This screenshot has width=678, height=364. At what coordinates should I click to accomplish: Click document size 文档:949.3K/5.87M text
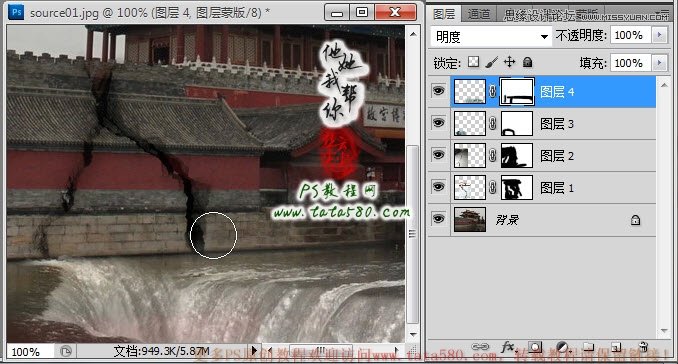click(x=162, y=351)
